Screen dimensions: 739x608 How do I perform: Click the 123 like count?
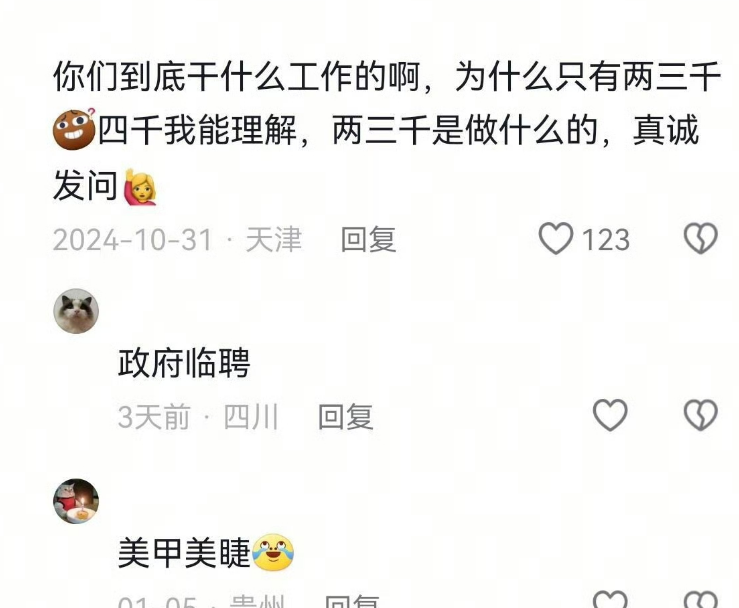click(606, 239)
